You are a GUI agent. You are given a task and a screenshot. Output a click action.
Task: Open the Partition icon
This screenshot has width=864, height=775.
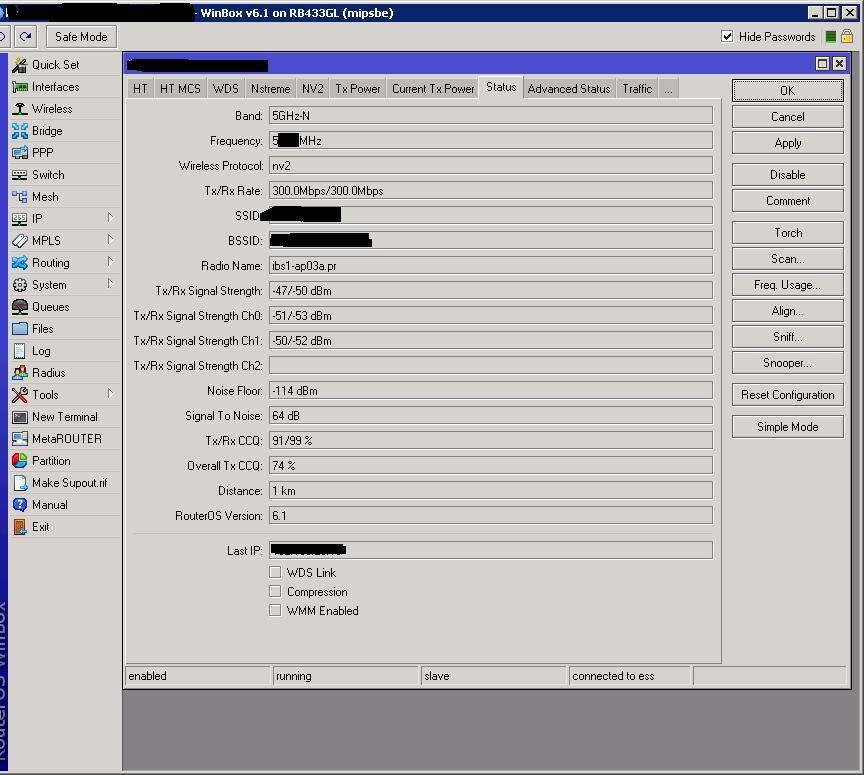(20, 461)
